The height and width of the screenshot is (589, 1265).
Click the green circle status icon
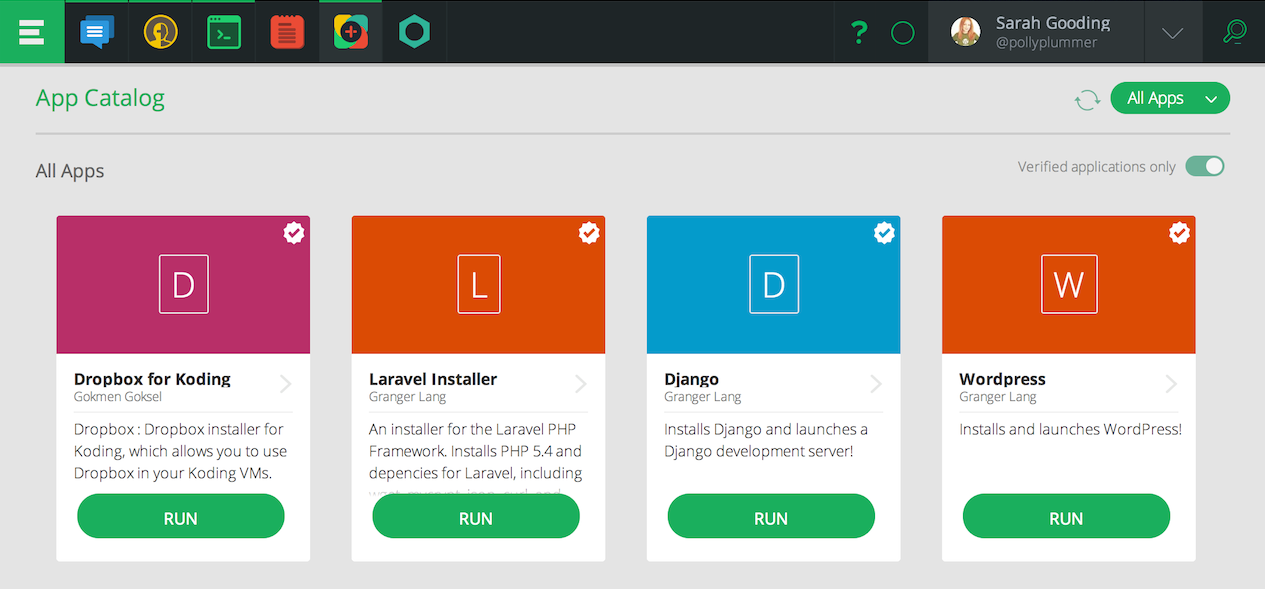902,31
